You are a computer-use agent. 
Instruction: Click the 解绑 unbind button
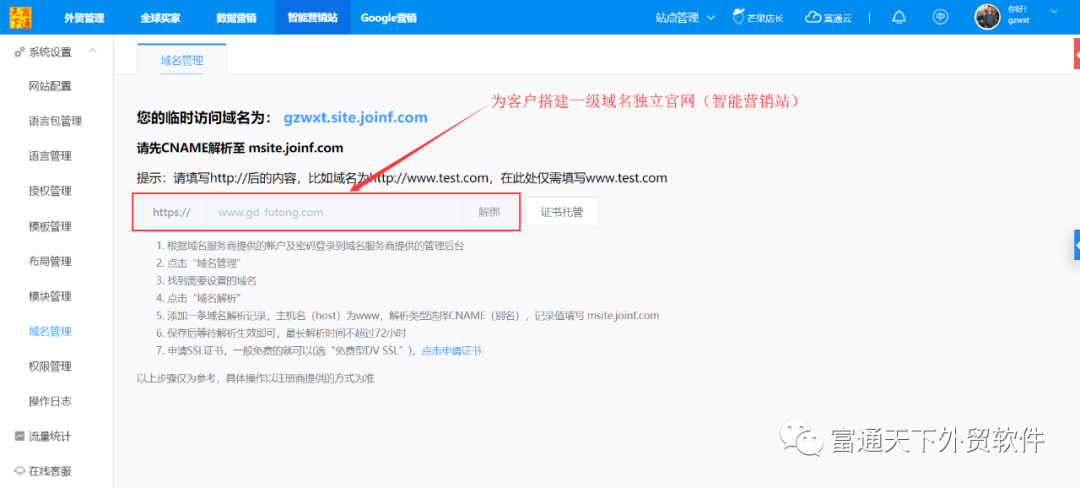click(489, 212)
